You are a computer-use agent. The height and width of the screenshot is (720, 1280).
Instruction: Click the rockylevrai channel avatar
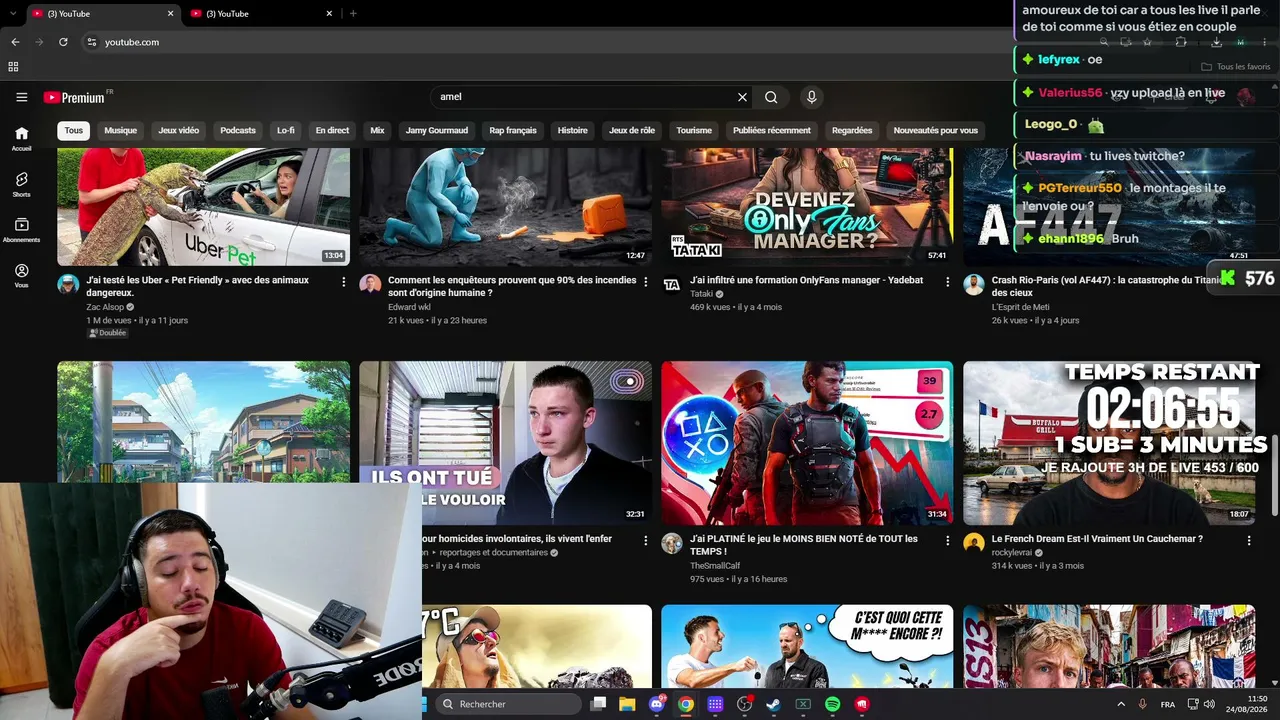point(974,542)
